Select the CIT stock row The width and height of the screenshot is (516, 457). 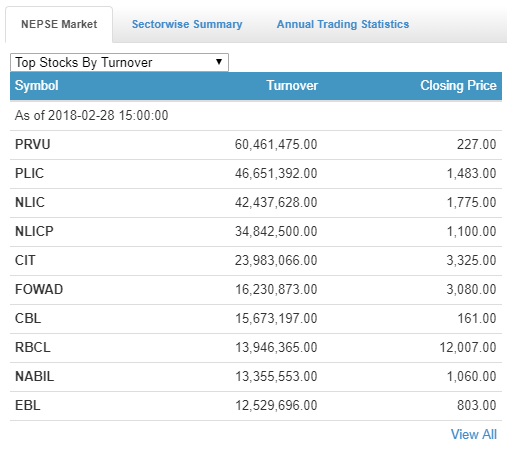tap(256, 261)
